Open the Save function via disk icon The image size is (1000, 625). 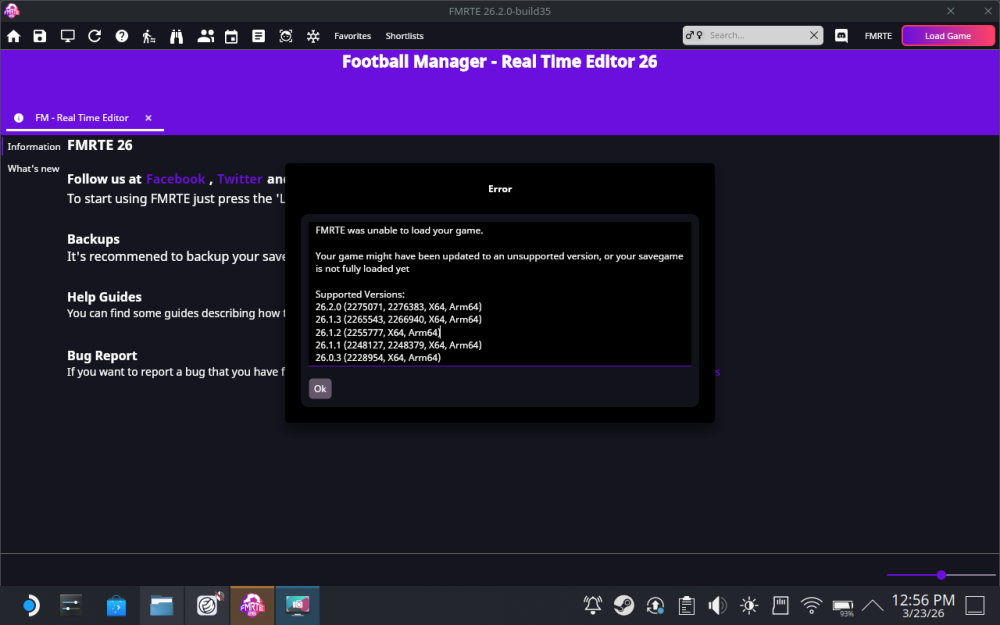tap(40, 35)
